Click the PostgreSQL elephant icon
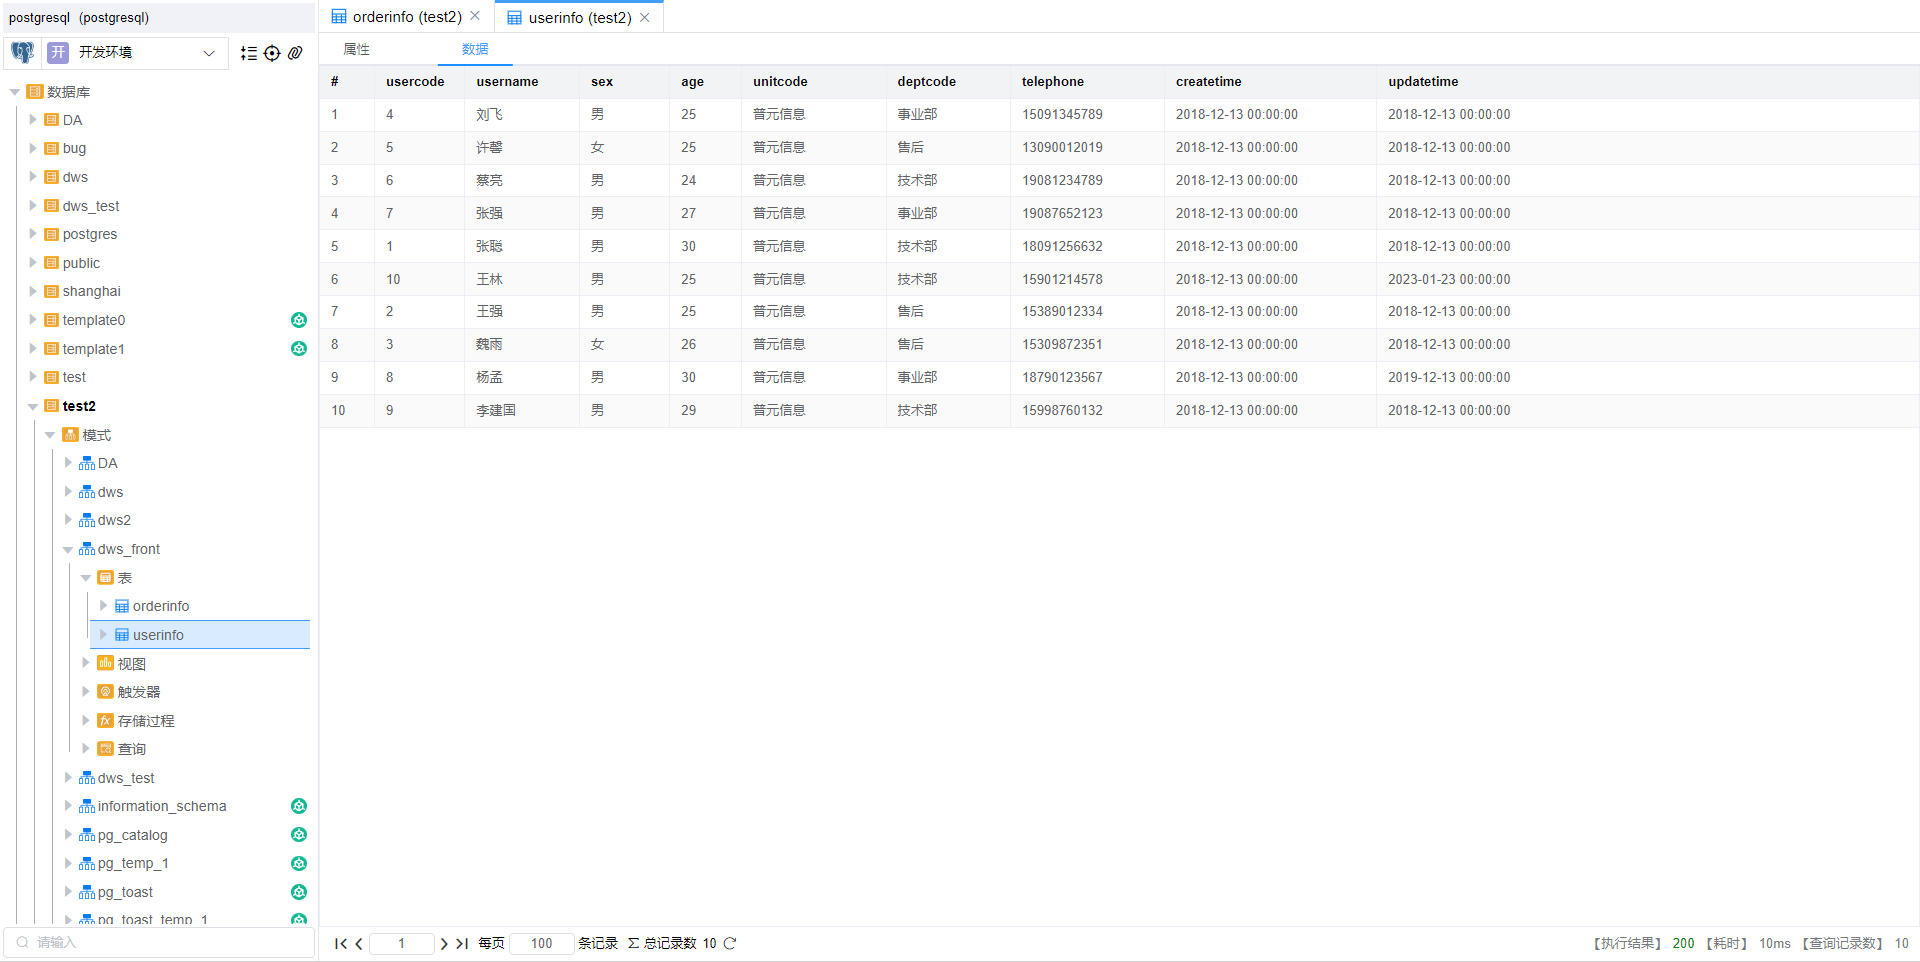 click(x=22, y=52)
